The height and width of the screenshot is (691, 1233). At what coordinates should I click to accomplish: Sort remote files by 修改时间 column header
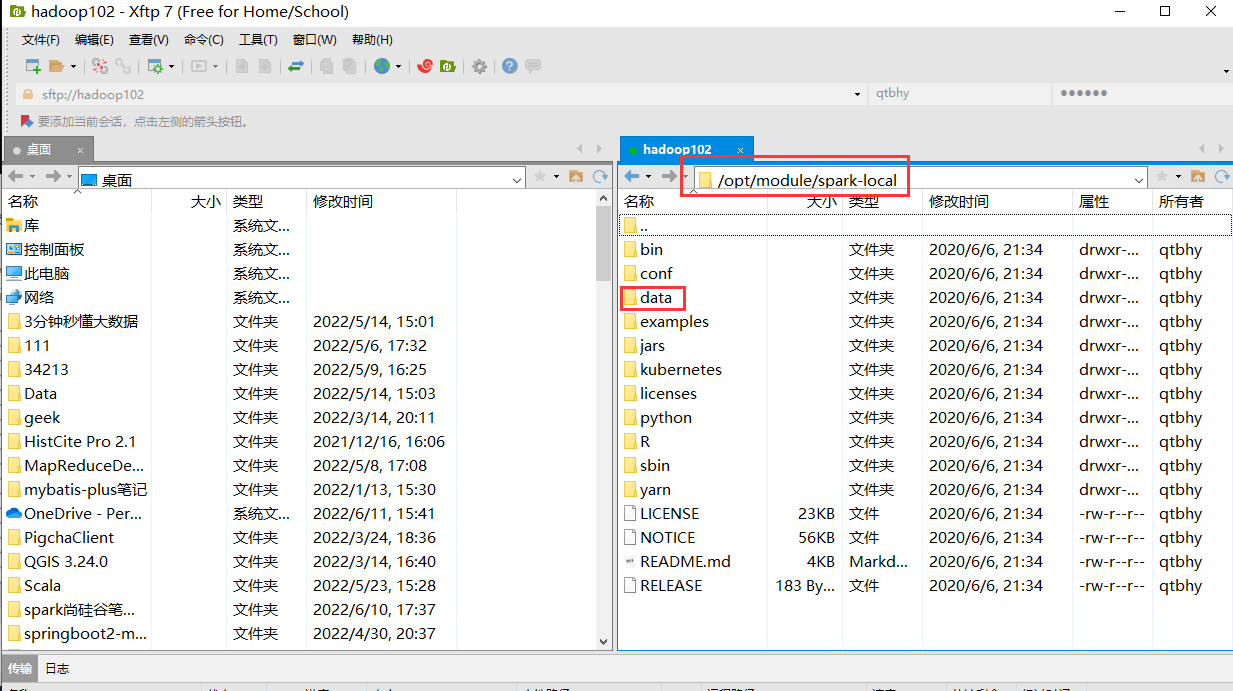click(997, 201)
